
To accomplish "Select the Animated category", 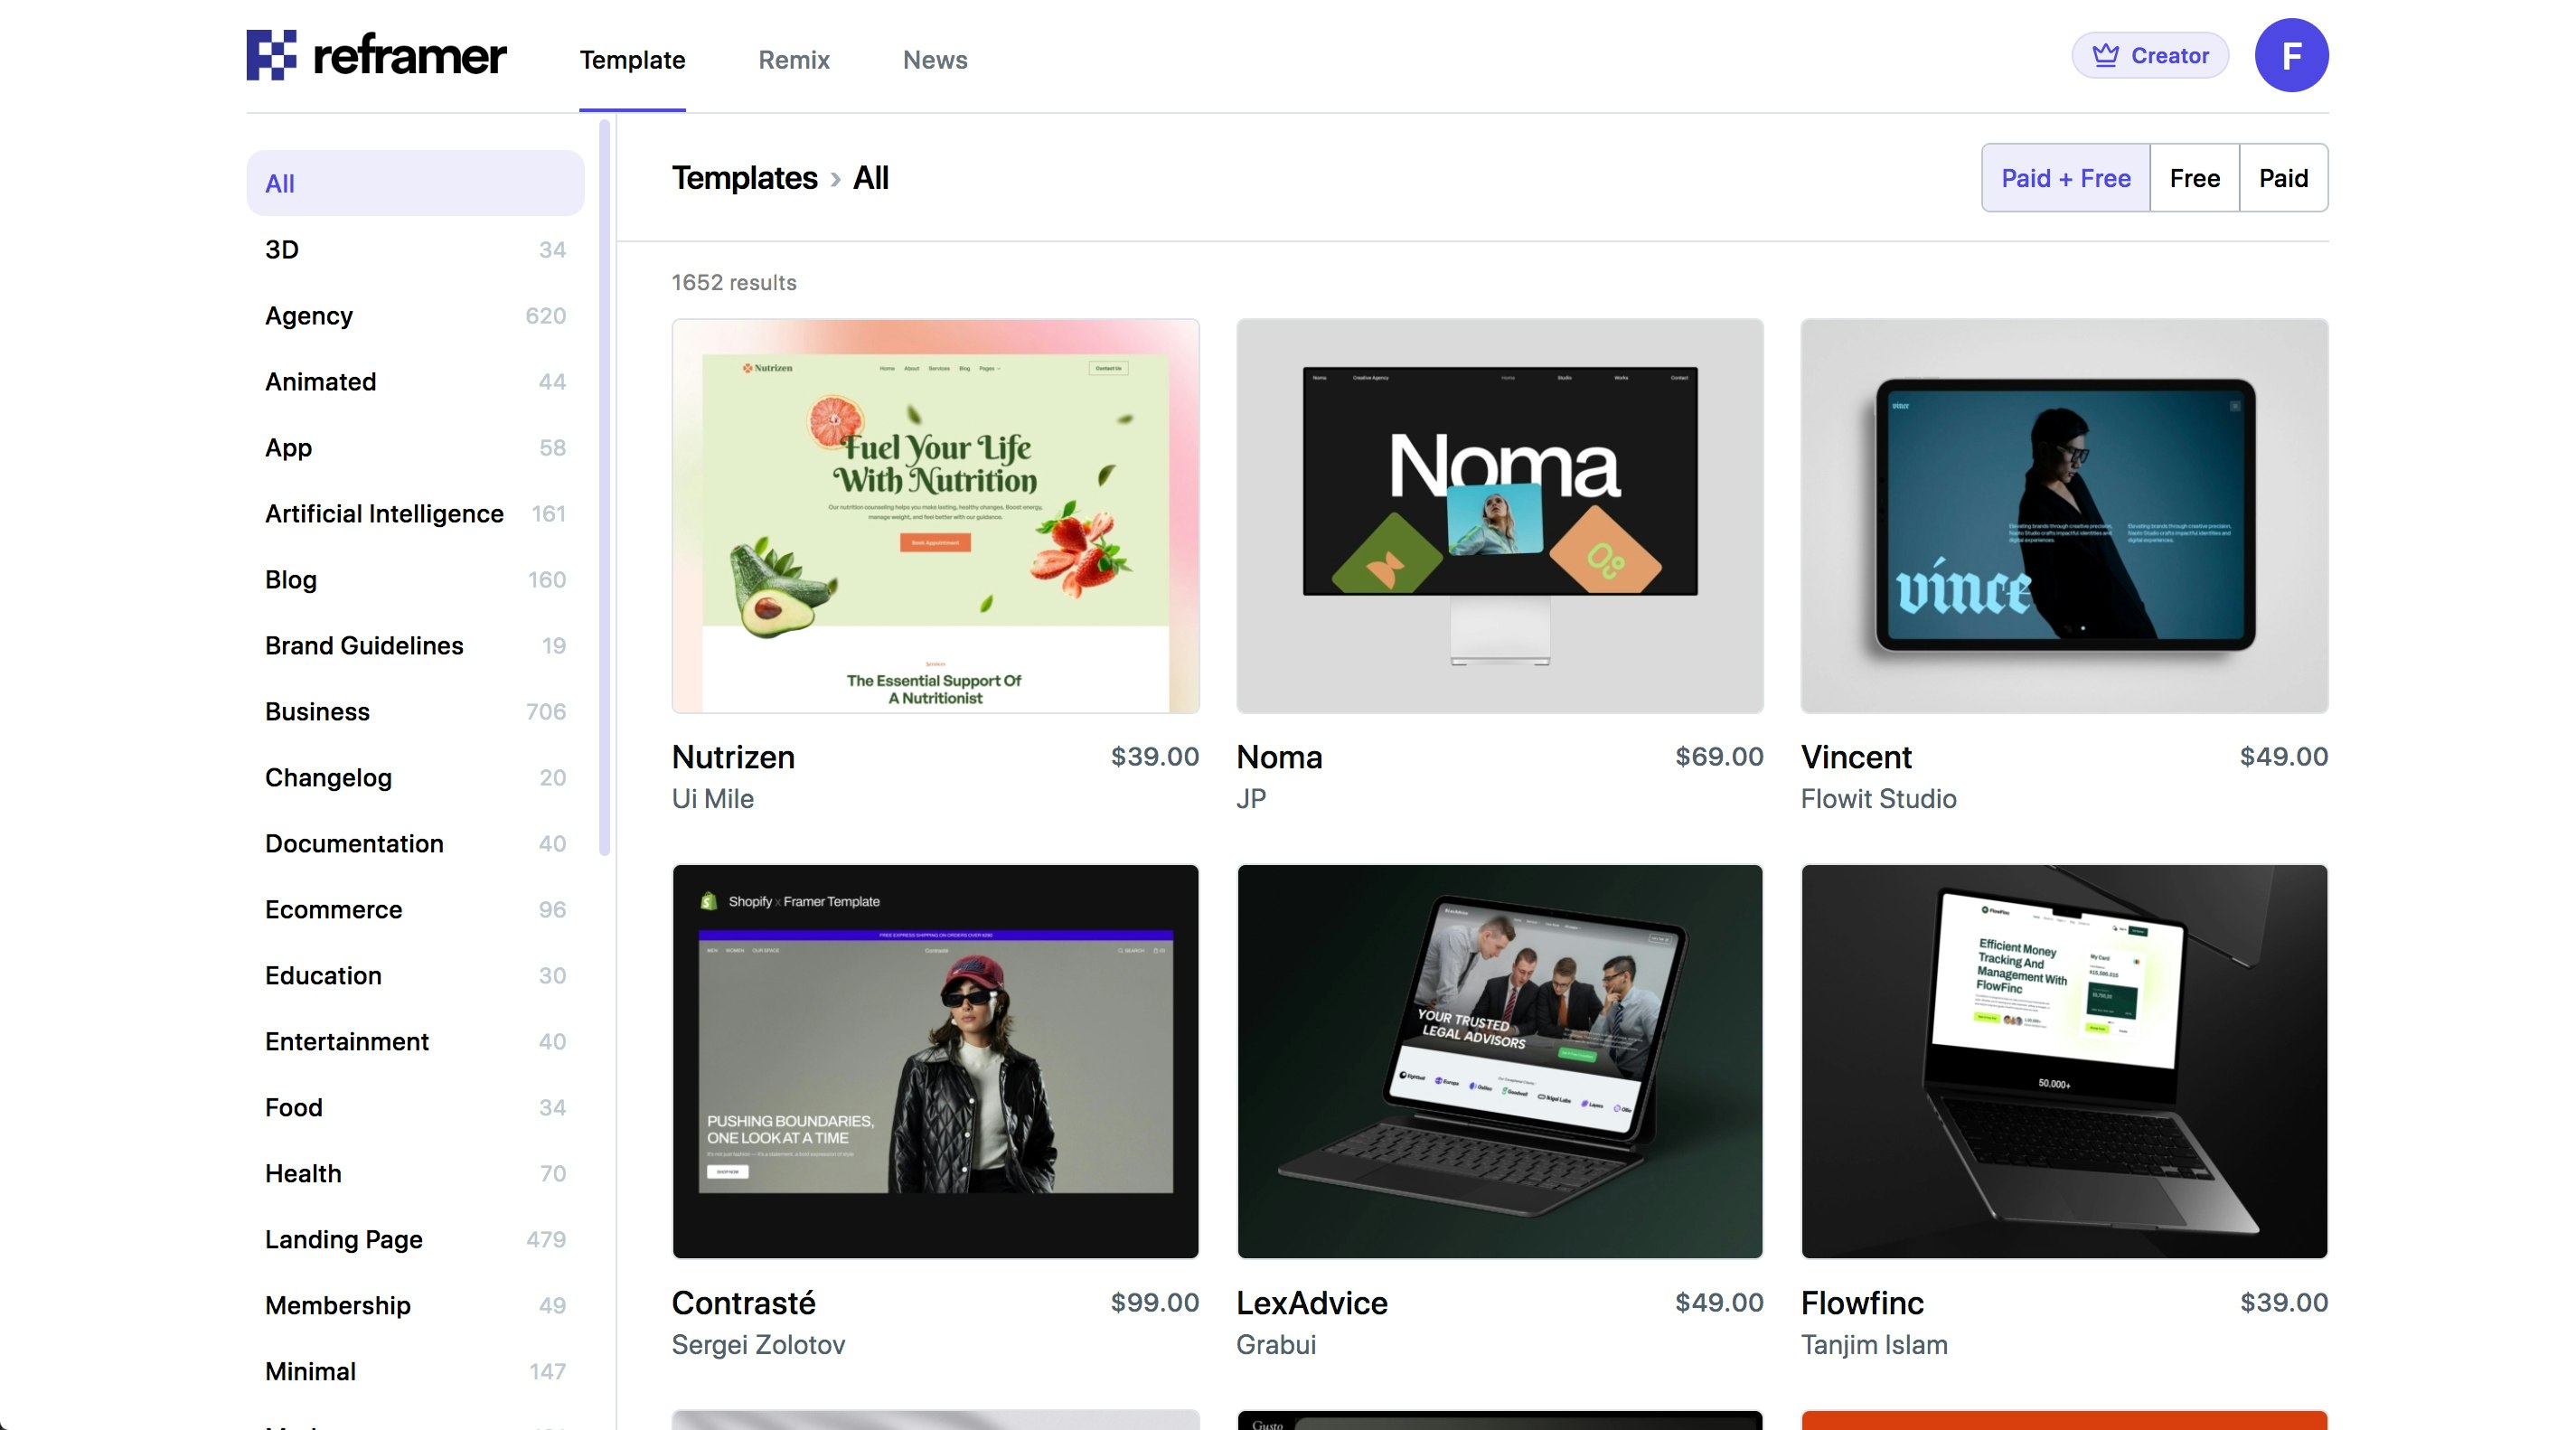I will pos(415,381).
